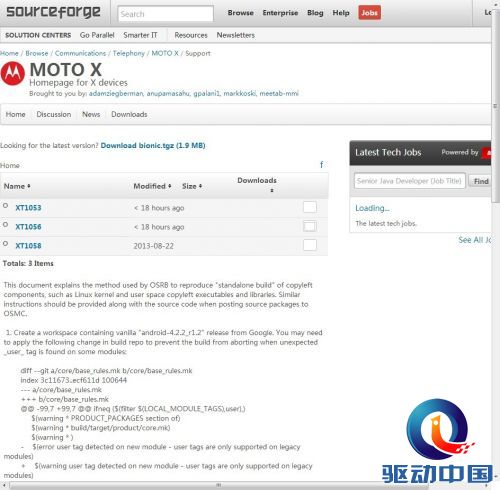The width and height of the screenshot is (500, 490).
Task: Click the red Jobs badge in the top navigation
Action: 369,13
